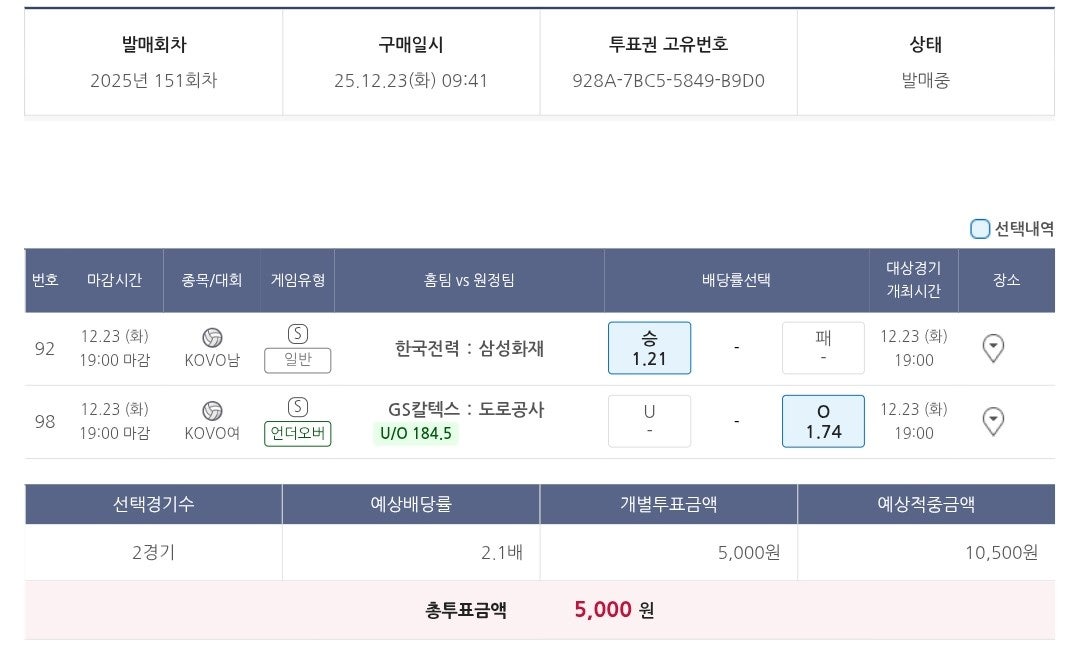Viewport: 1069px width, 648px height.
Task: Click the 언더오버 game type badge
Action: pyautogui.click(x=297, y=433)
